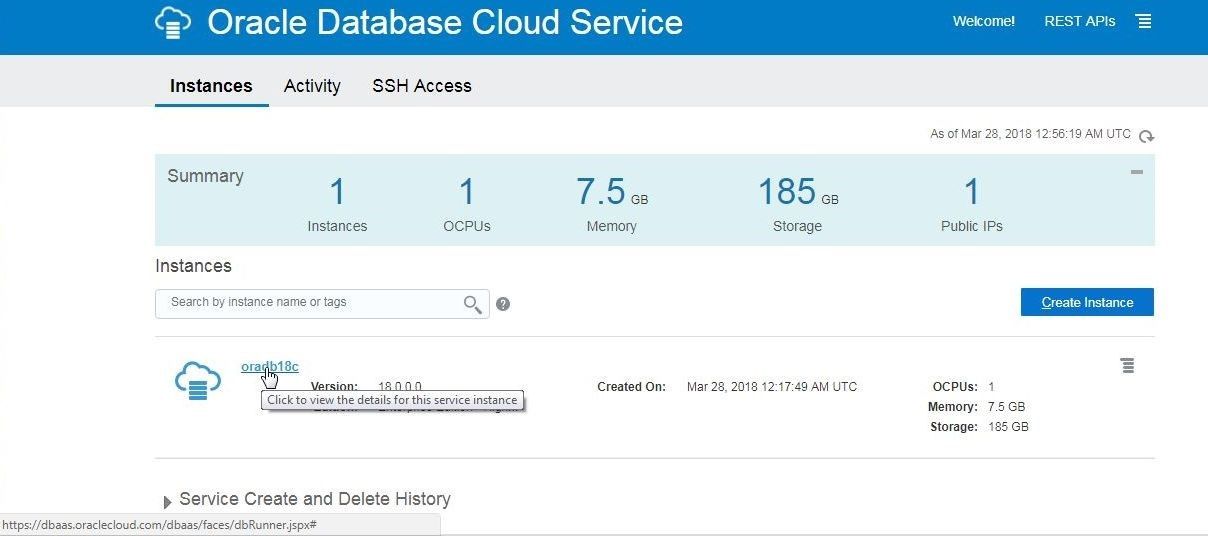
Task: Open the hamburger menu beside REST APIs
Action: pyautogui.click(x=1144, y=21)
